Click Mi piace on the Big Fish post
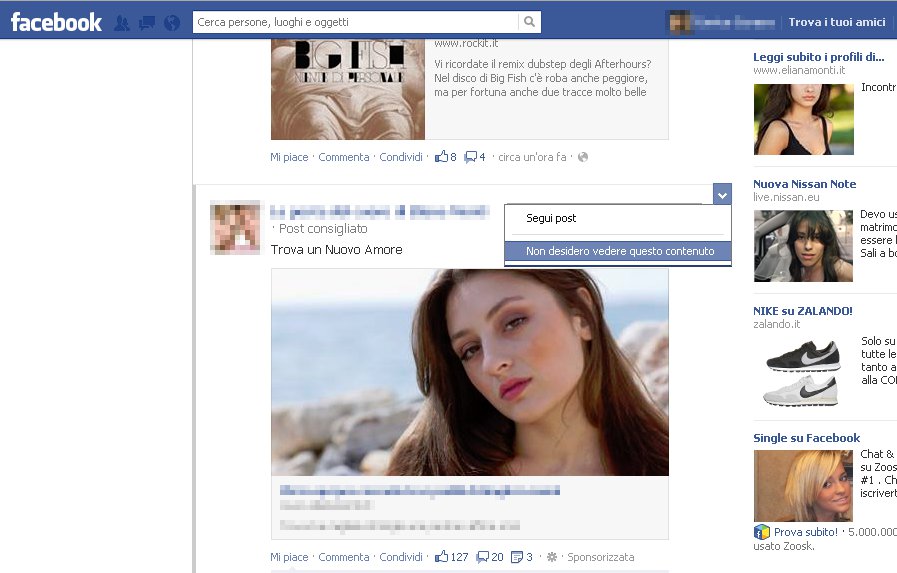The width and height of the screenshot is (897, 573). [289, 157]
